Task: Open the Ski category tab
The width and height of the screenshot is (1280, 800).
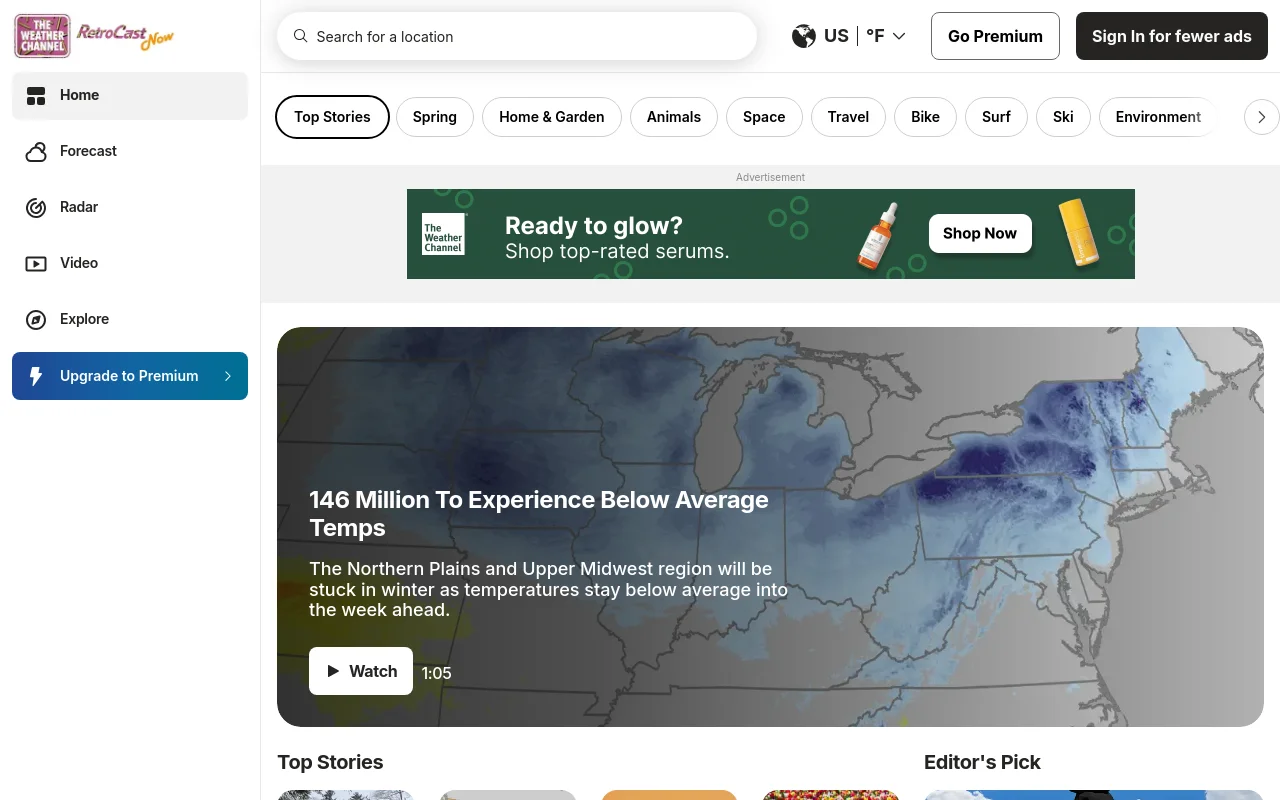Action: point(1063,117)
